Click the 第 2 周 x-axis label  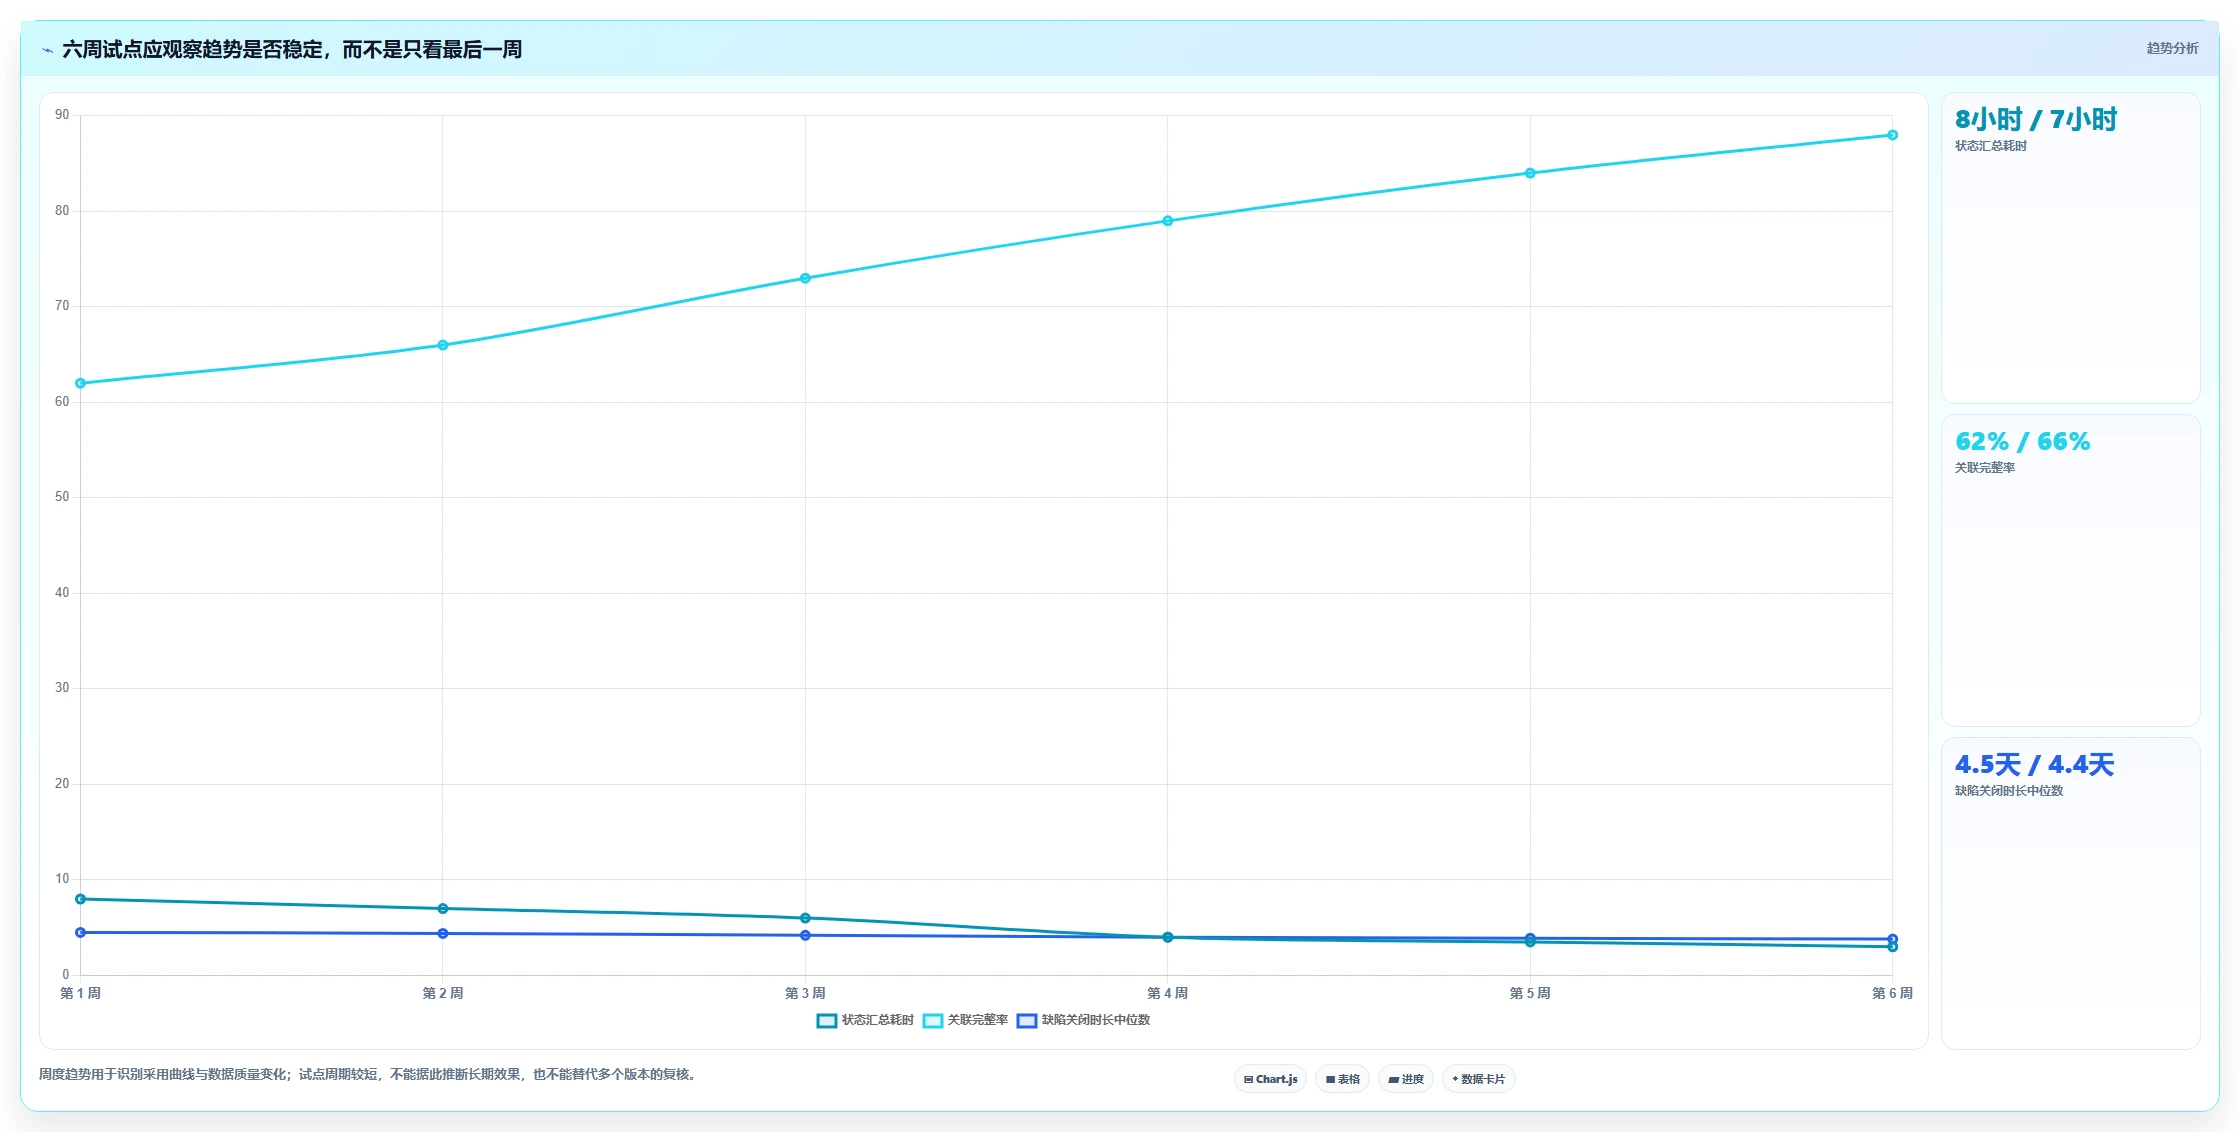(x=443, y=993)
